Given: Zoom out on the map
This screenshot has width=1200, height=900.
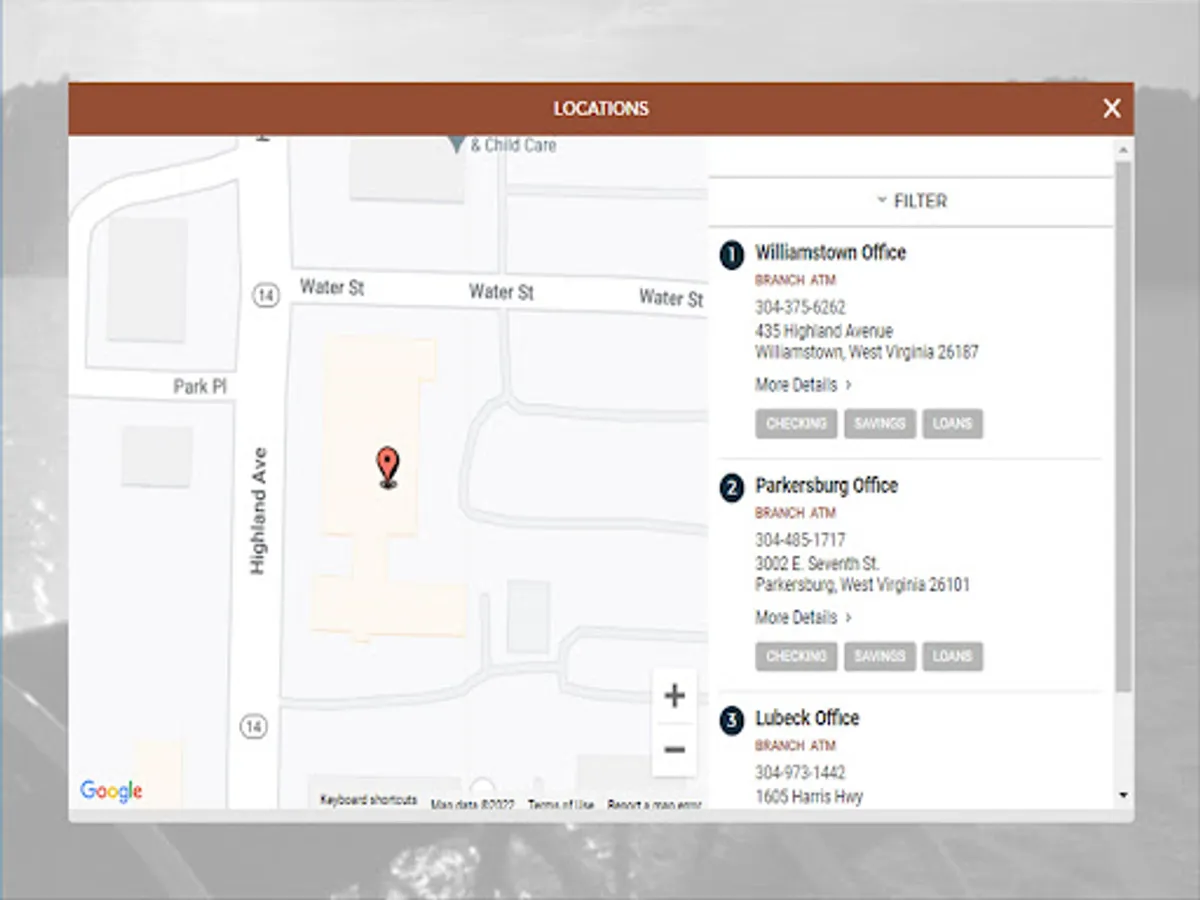Looking at the screenshot, I should coord(674,749).
